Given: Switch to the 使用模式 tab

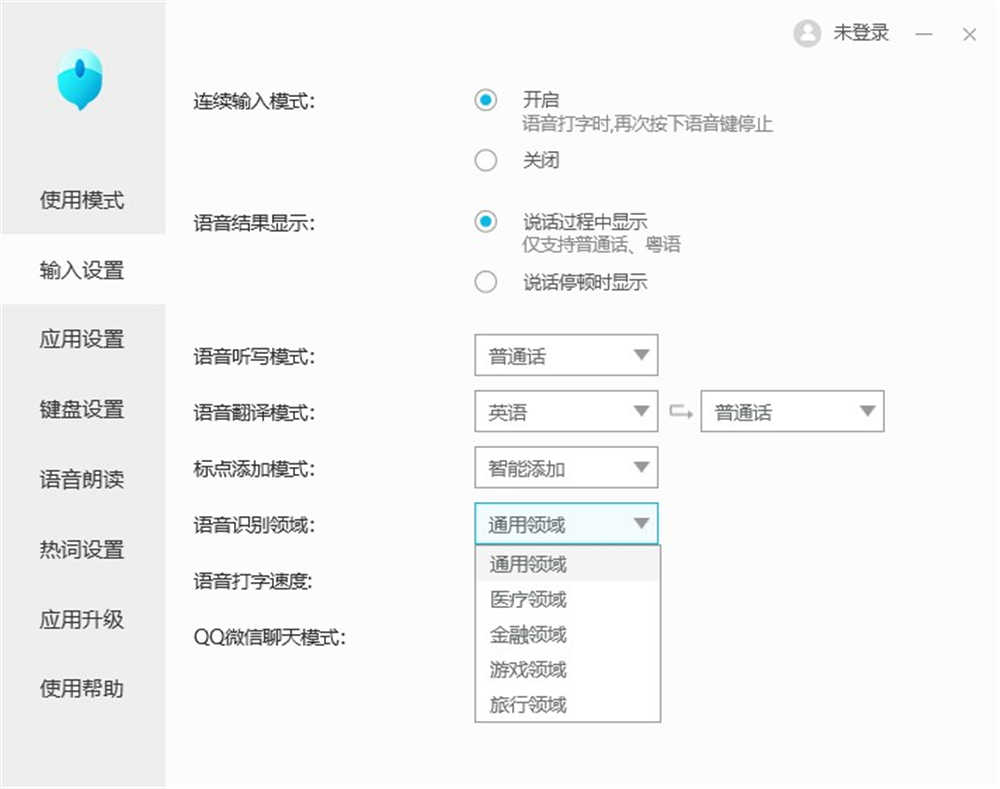Looking at the screenshot, I should (x=82, y=200).
